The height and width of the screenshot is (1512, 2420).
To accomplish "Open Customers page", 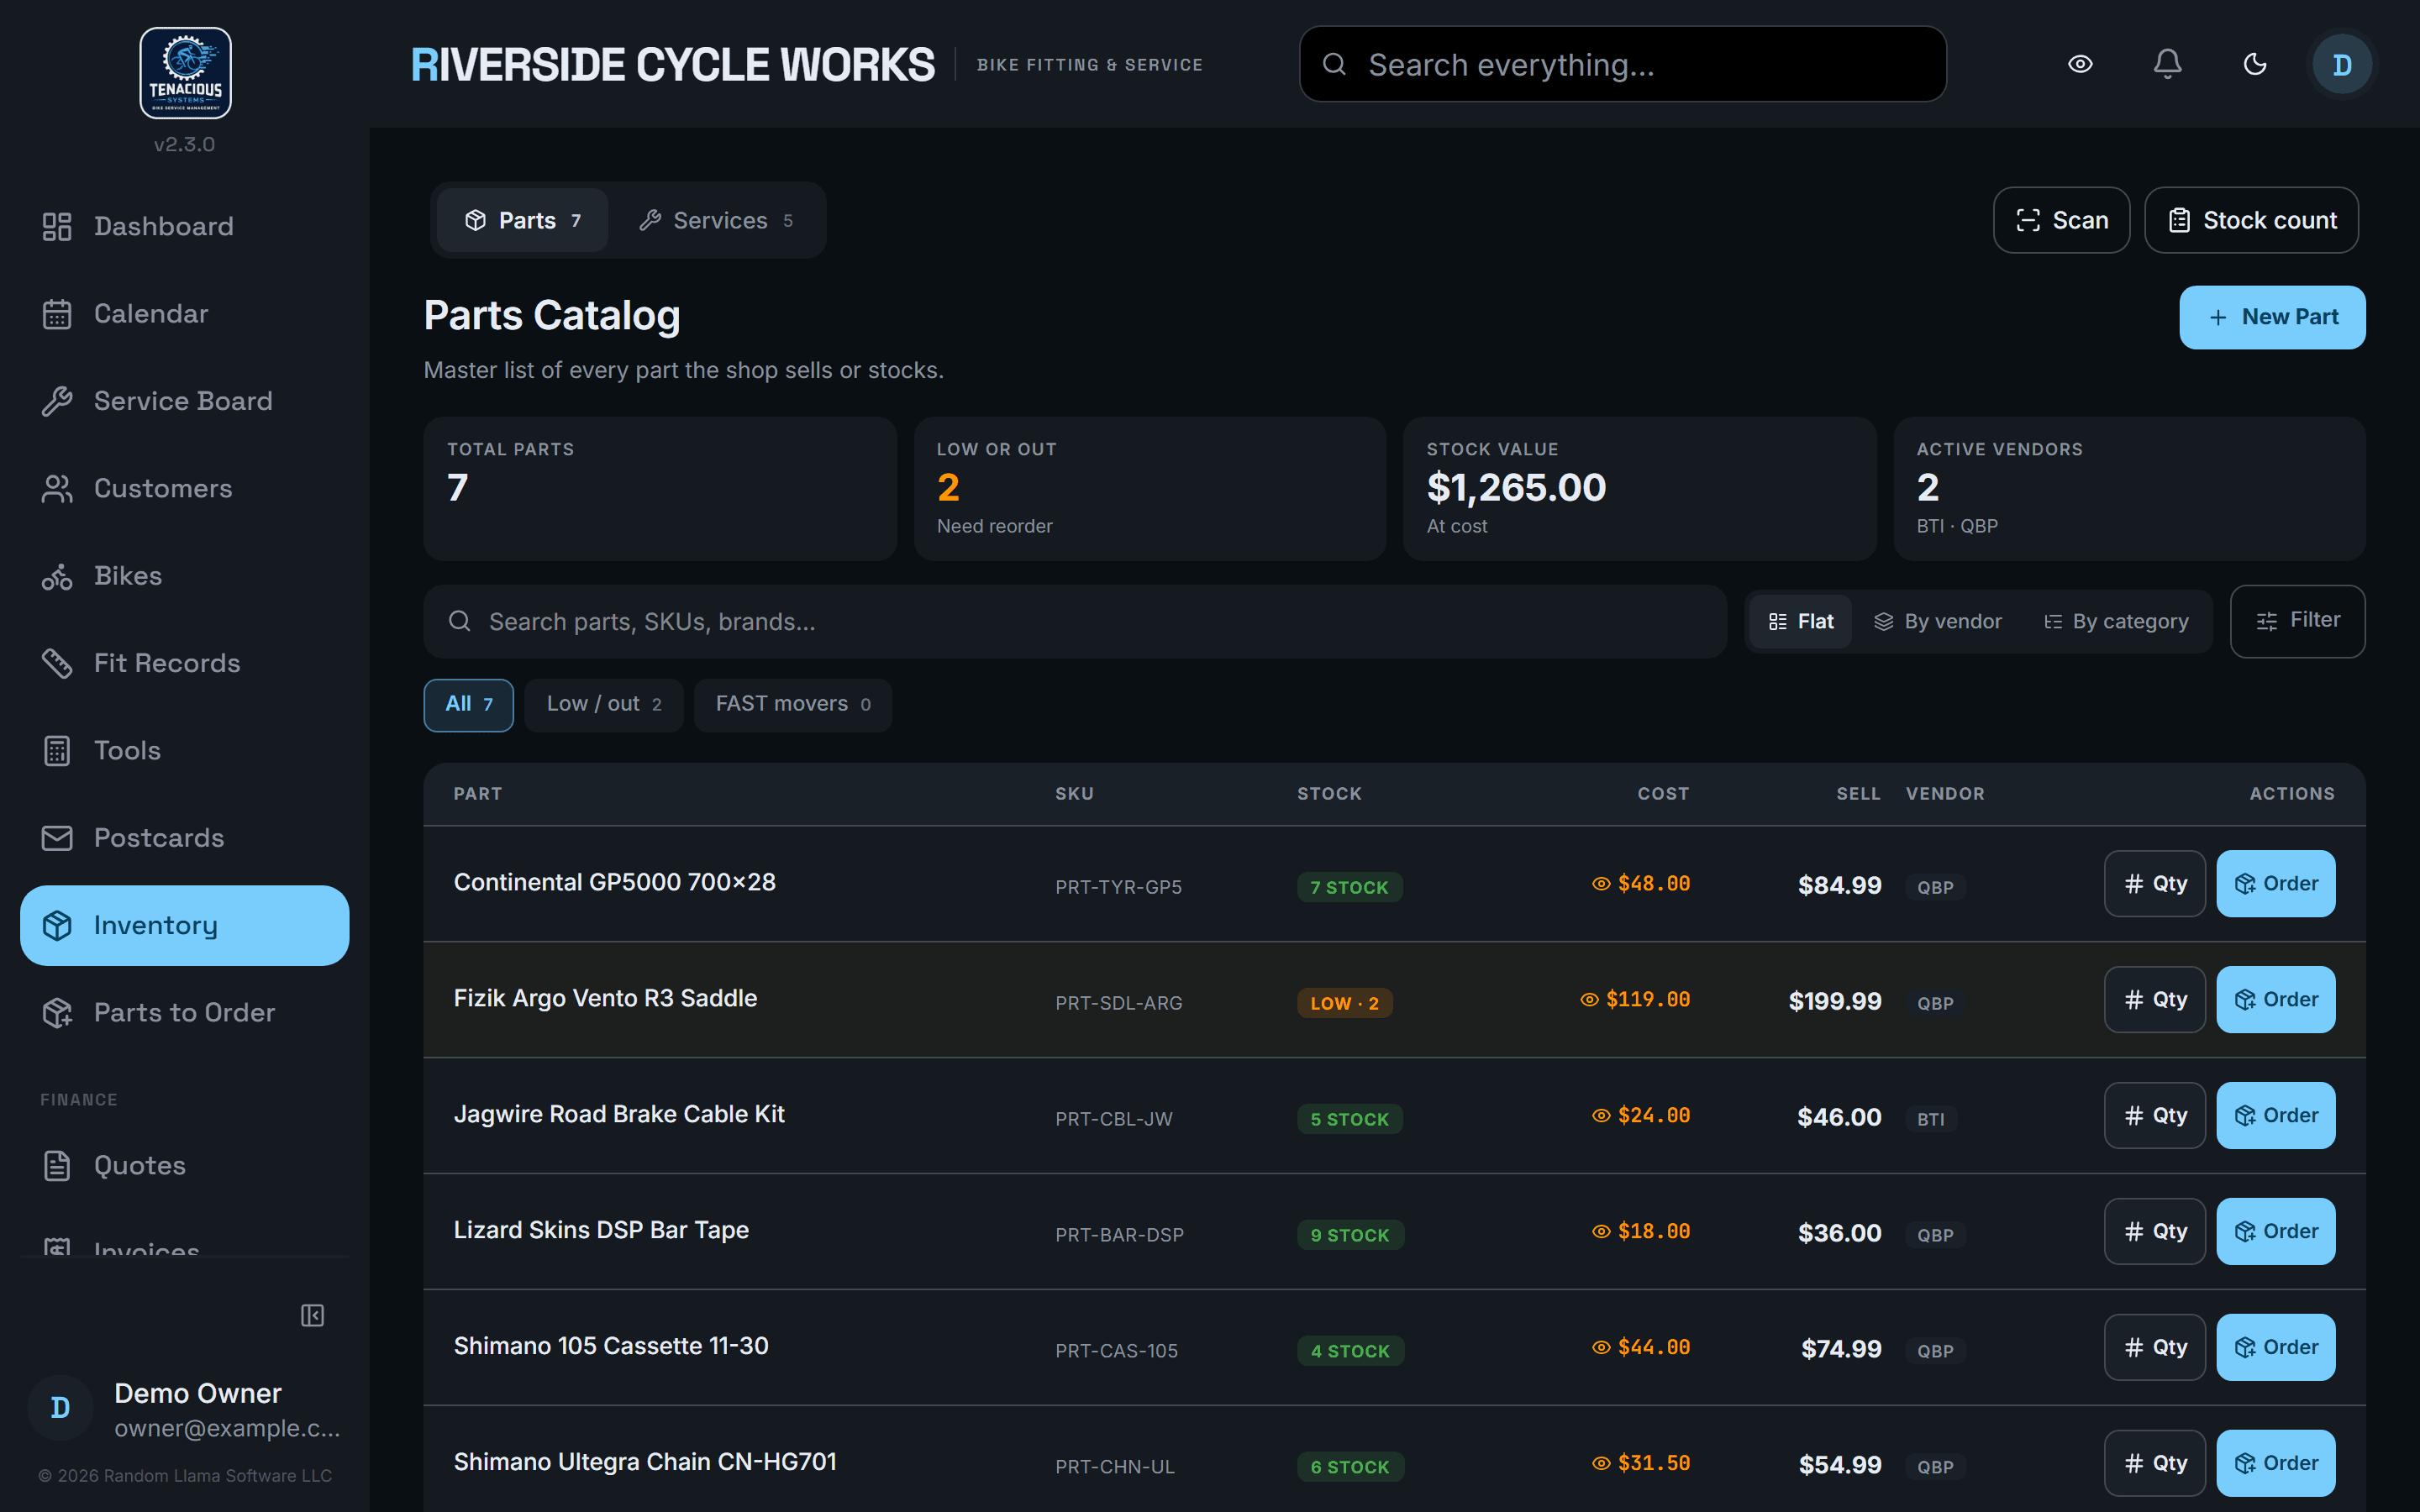I will (x=185, y=488).
